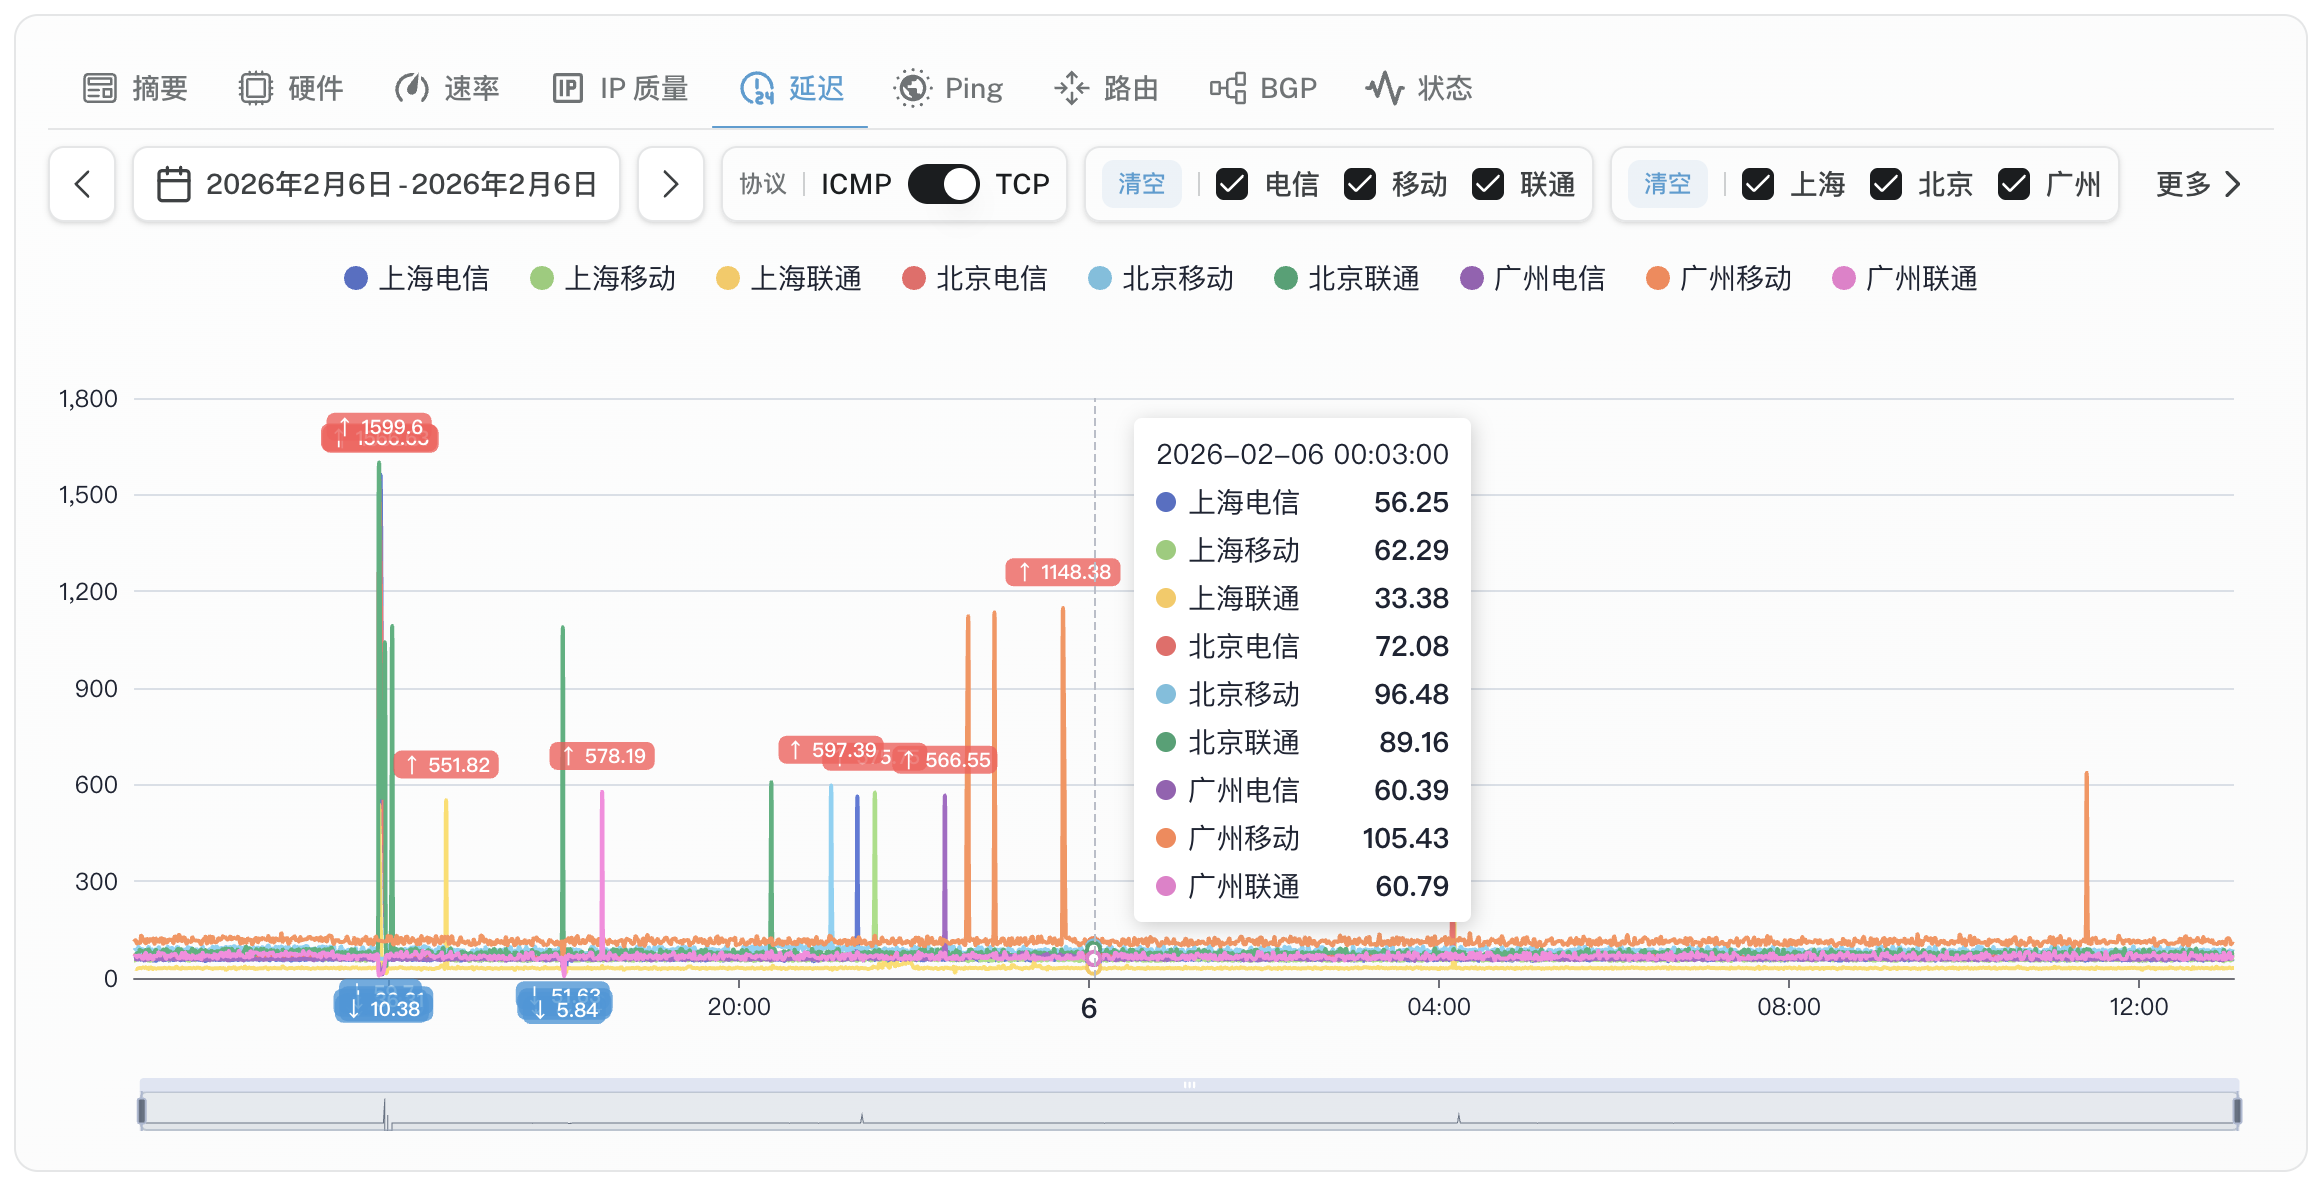Open the calendar date picker icon

tap(172, 183)
